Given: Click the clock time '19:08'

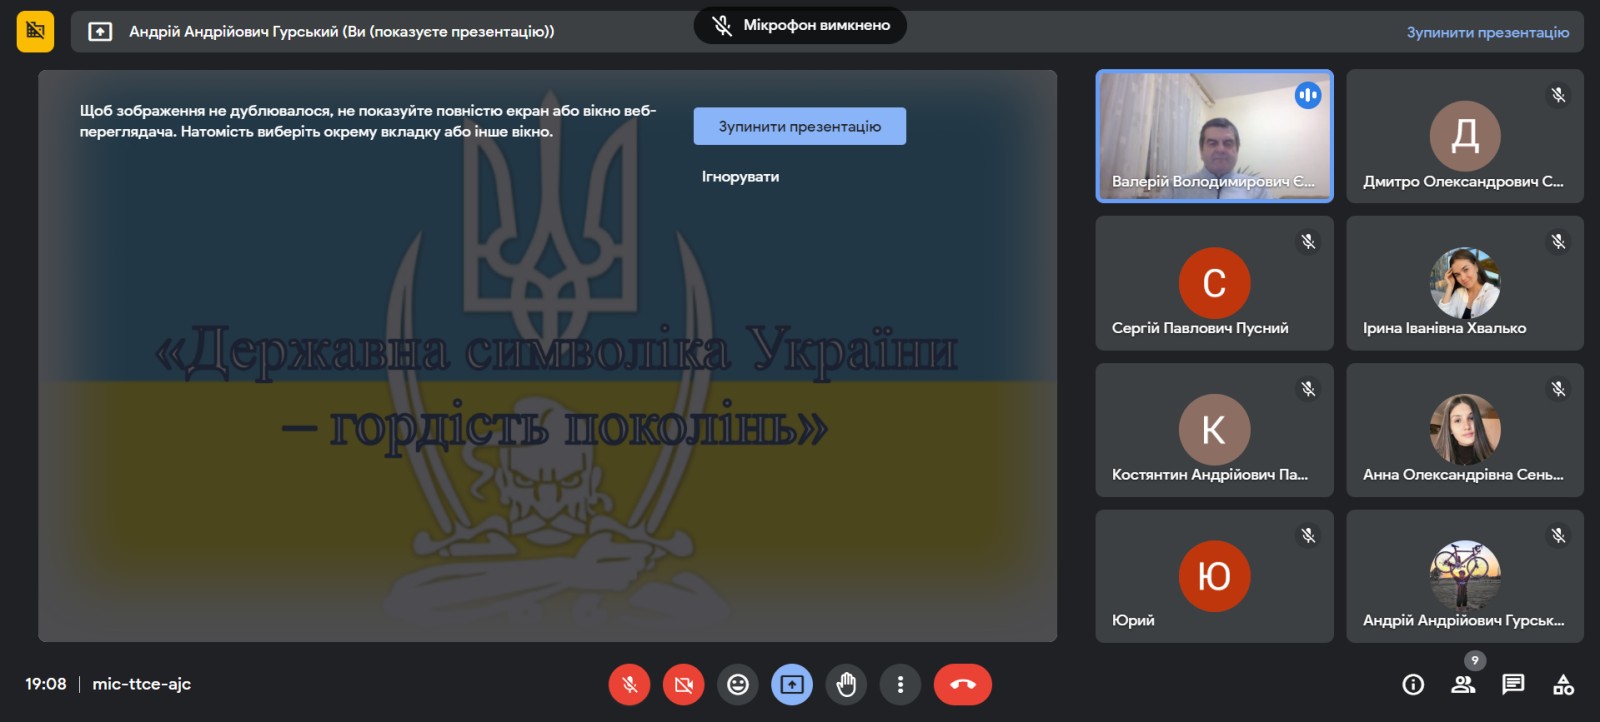Looking at the screenshot, I should [x=46, y=684].
